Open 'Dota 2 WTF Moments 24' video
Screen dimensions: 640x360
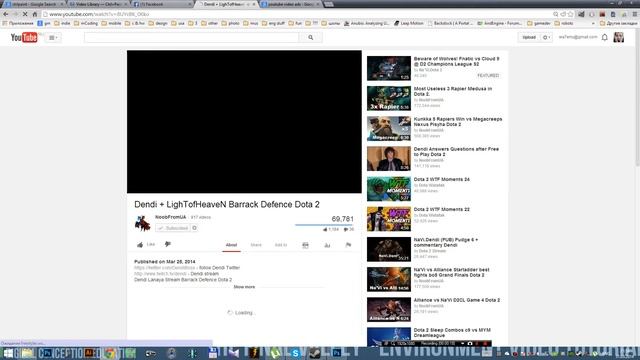pyautogui.click(x=442, y=180)
